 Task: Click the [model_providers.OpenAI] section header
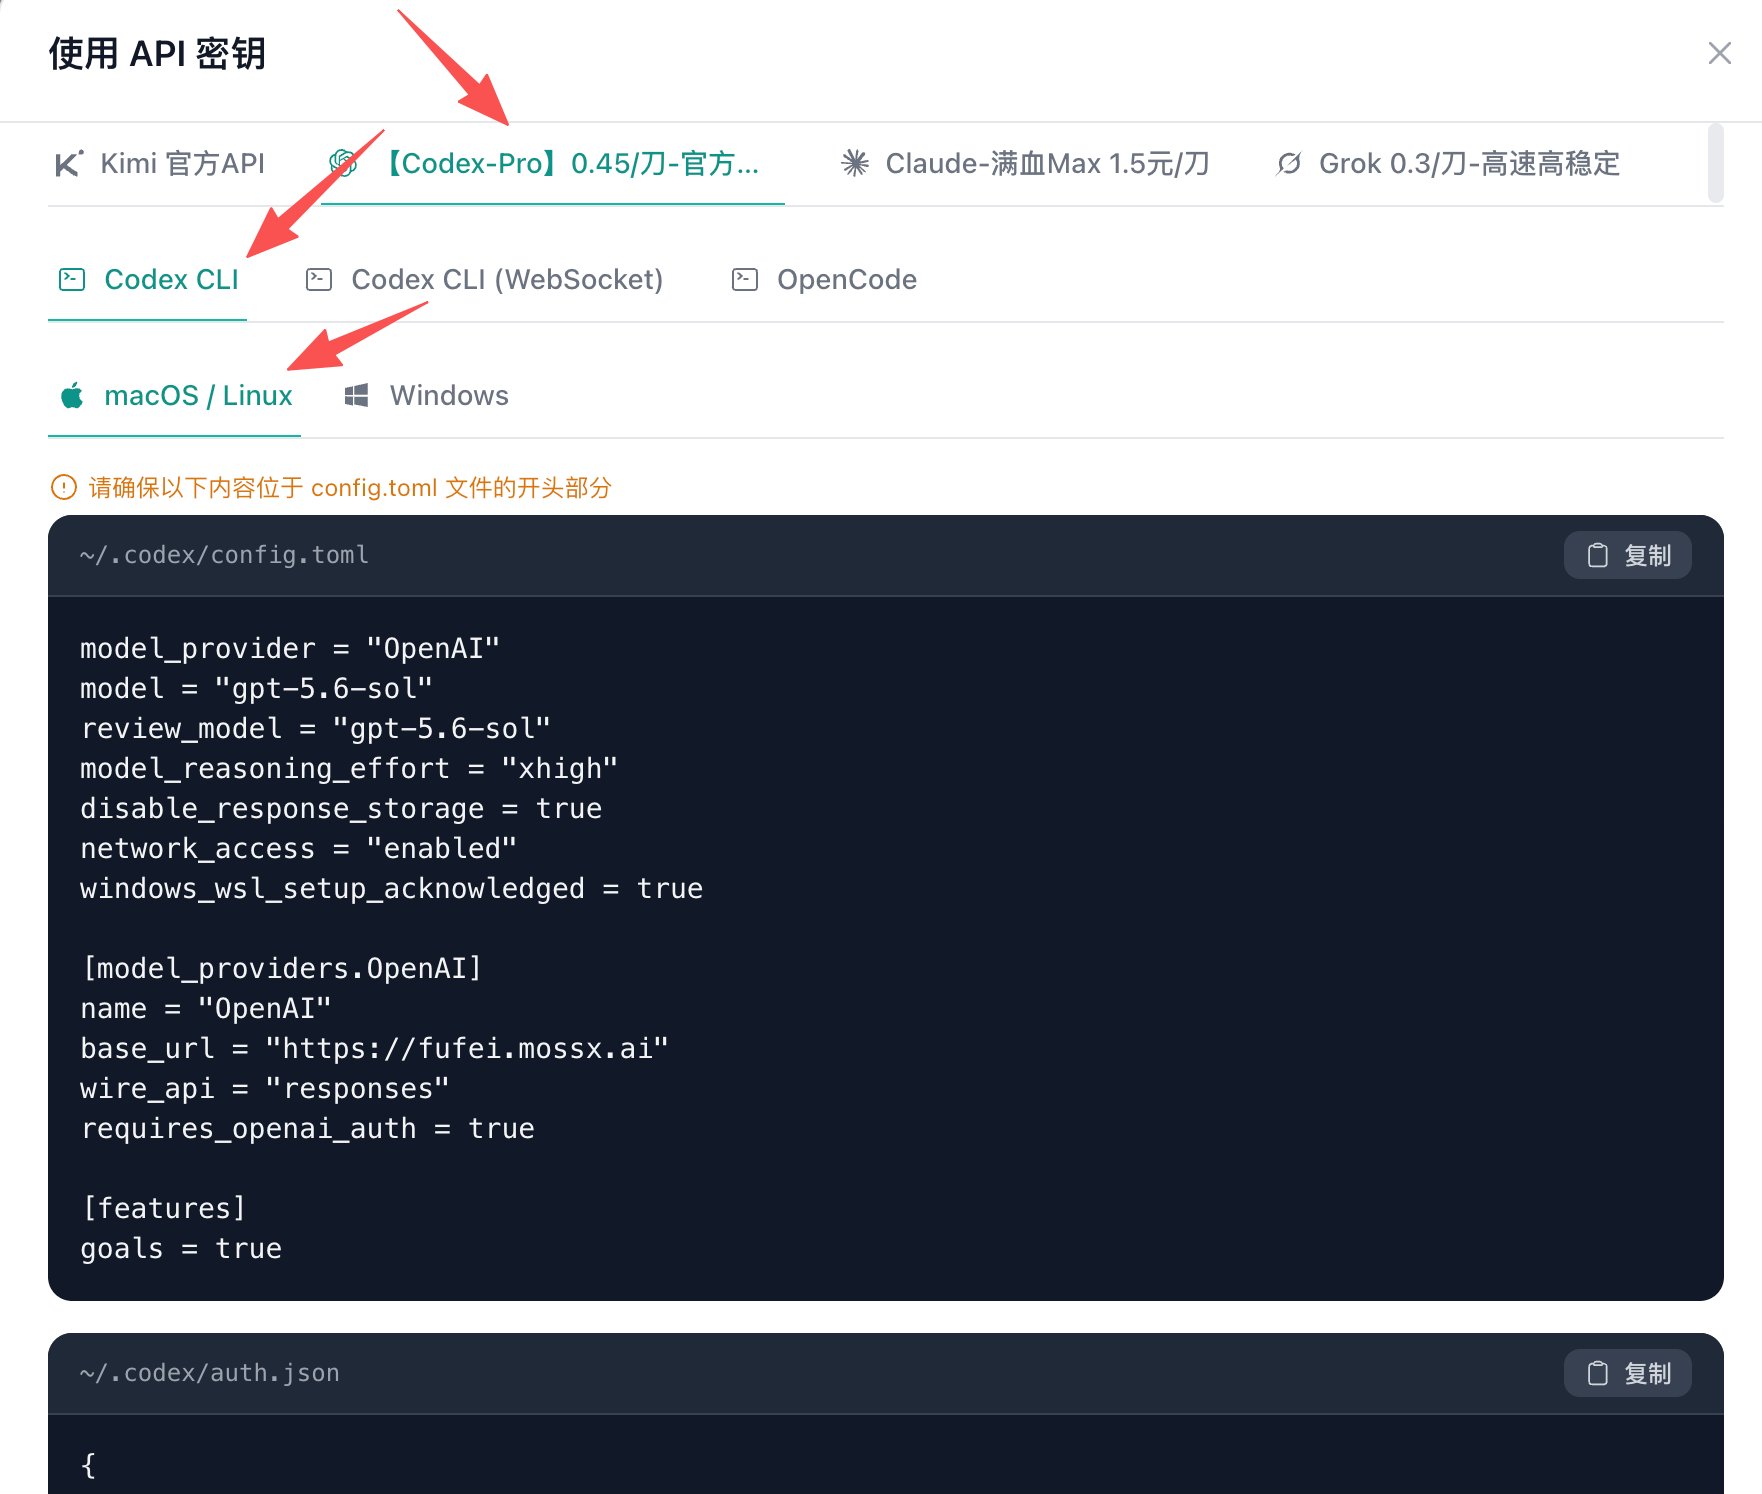(x=281, y=969)
